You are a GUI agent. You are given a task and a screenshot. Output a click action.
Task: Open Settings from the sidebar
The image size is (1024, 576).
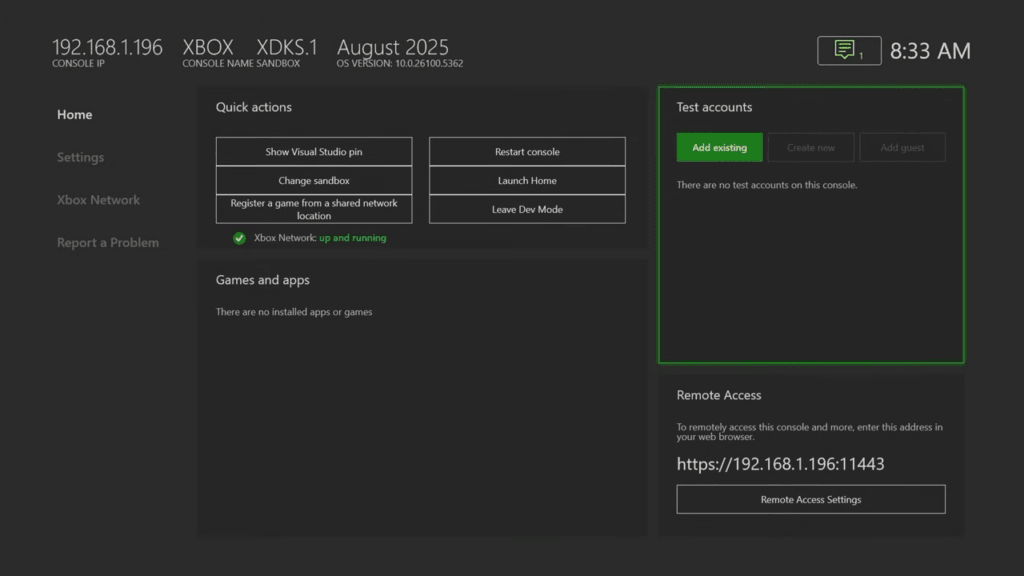point(80,157)
